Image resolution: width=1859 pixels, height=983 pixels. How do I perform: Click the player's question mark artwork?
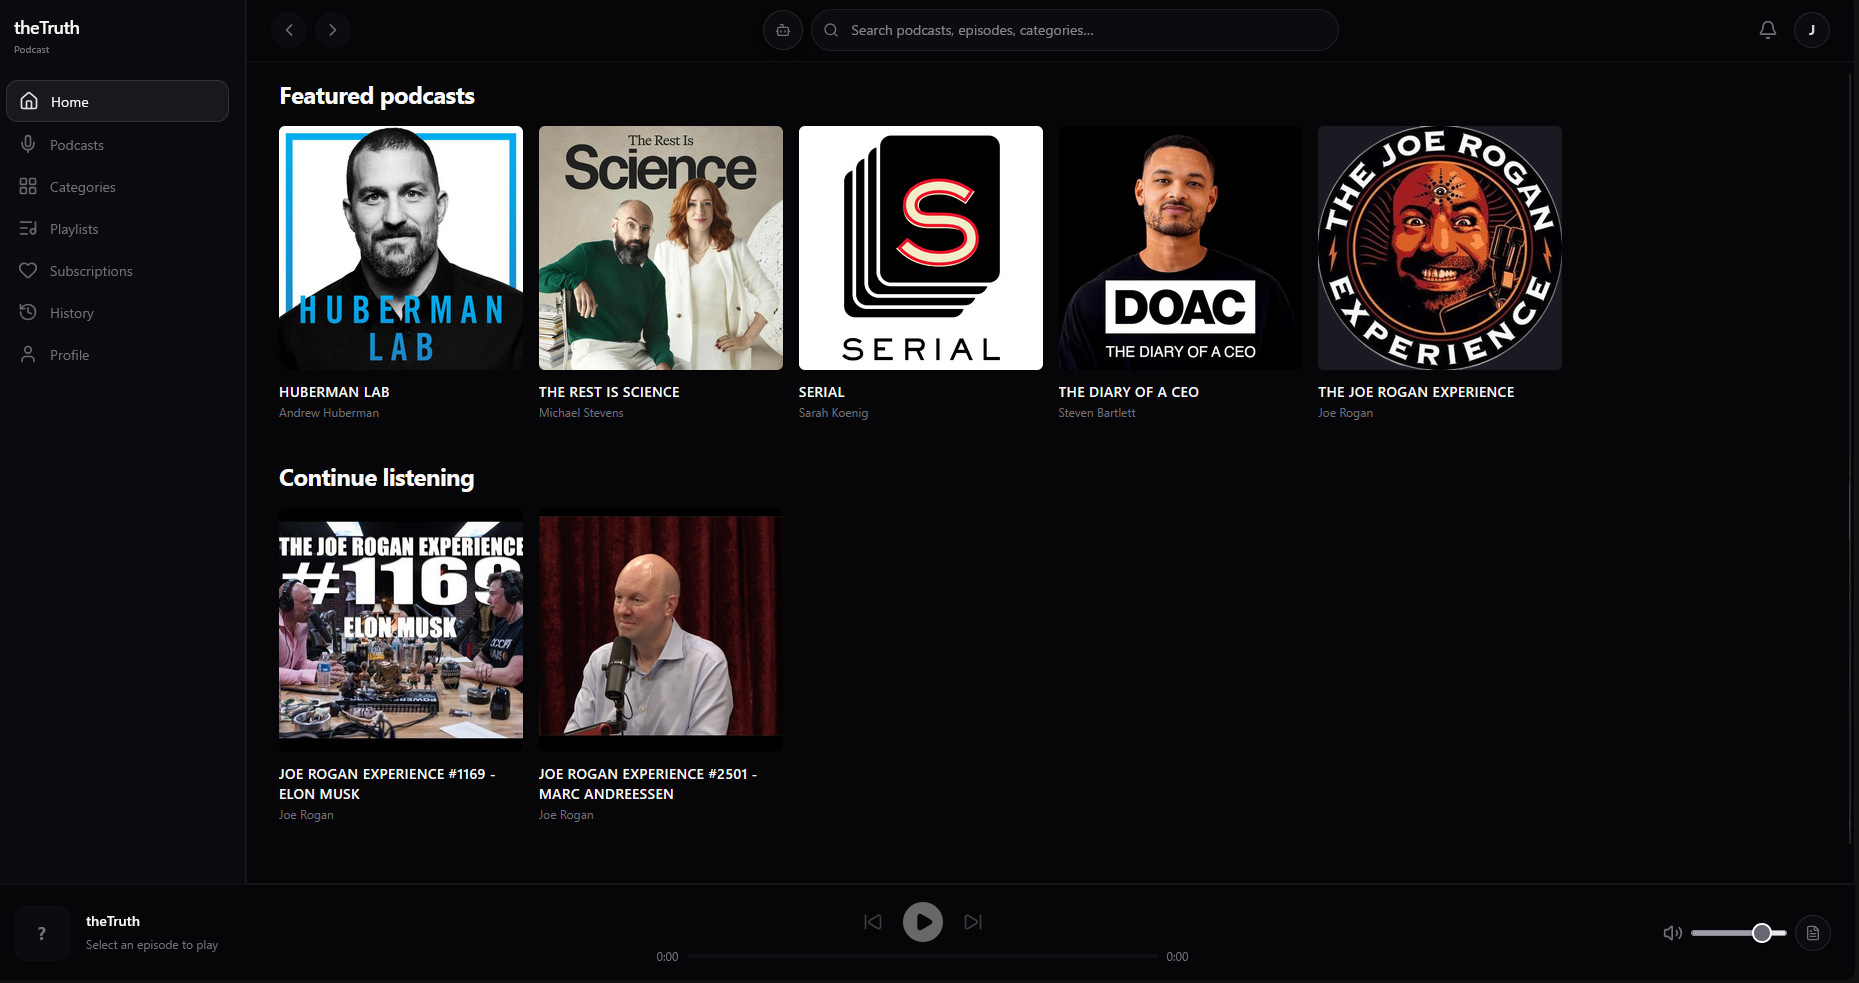pos(42,933)
